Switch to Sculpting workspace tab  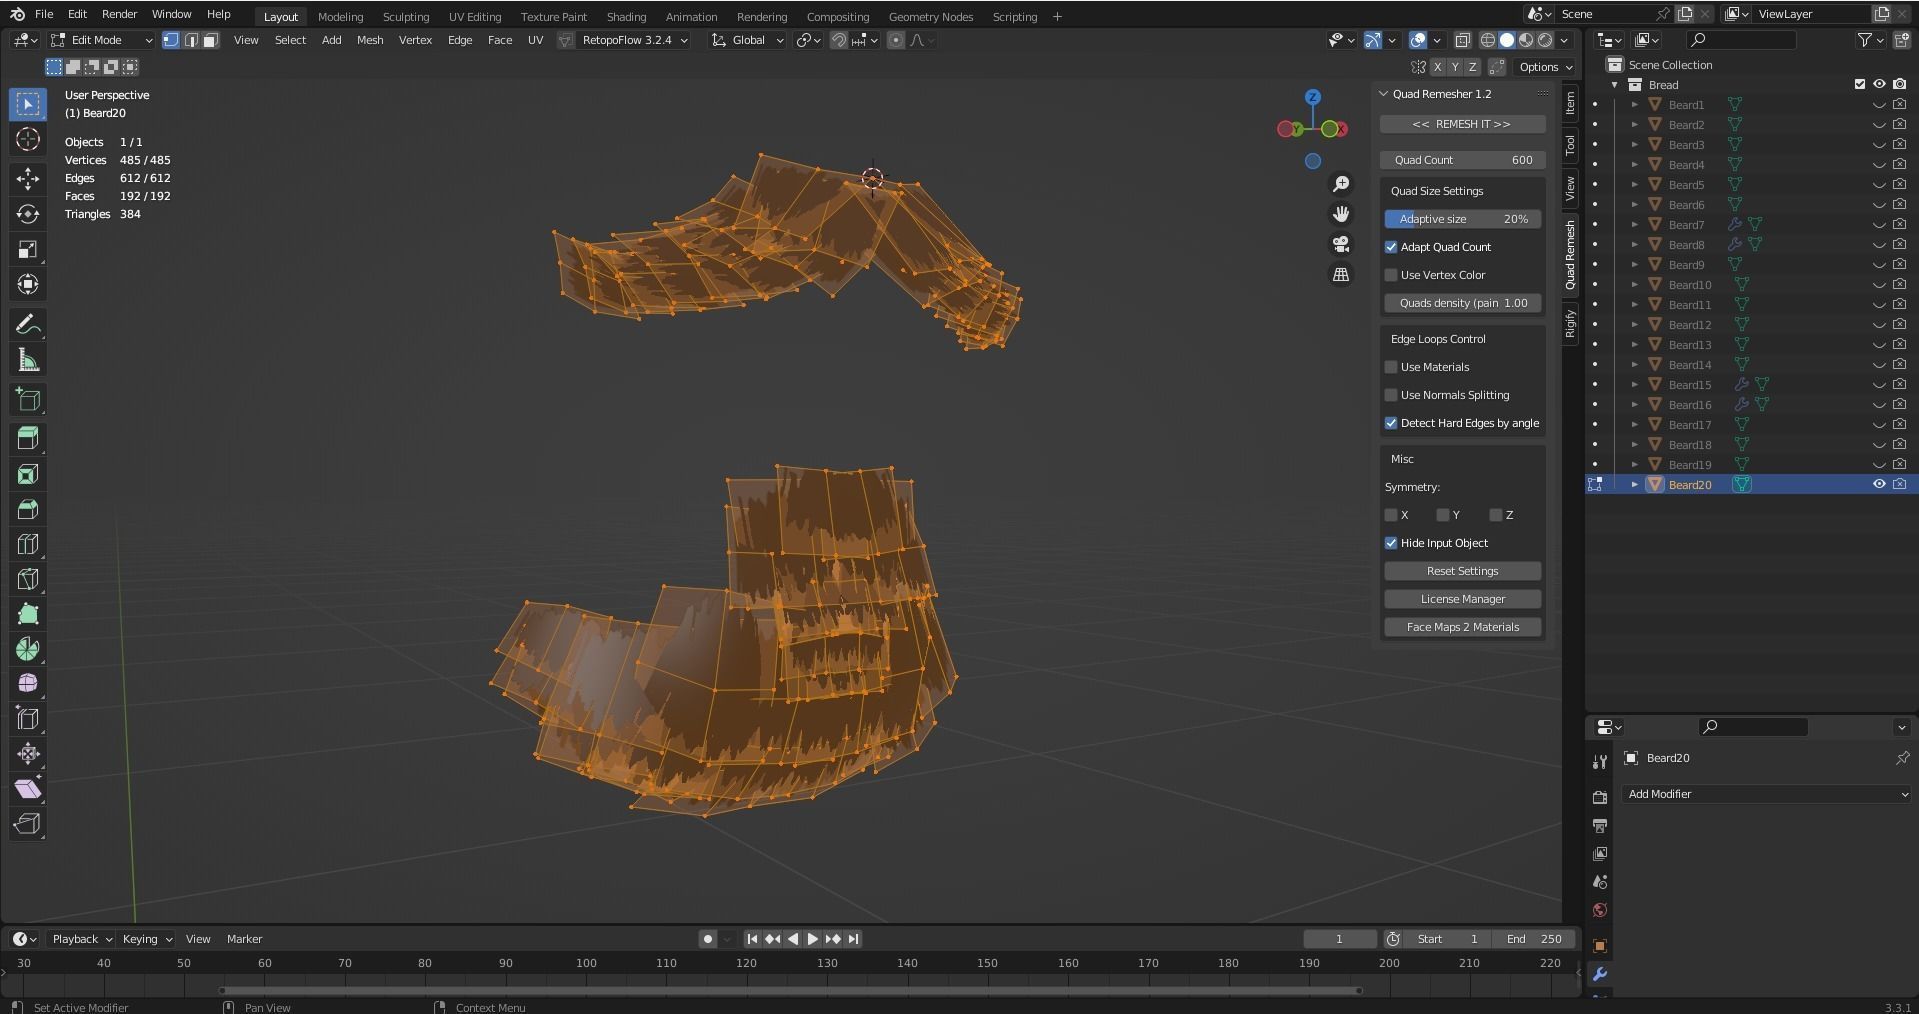tap(406, 16)
